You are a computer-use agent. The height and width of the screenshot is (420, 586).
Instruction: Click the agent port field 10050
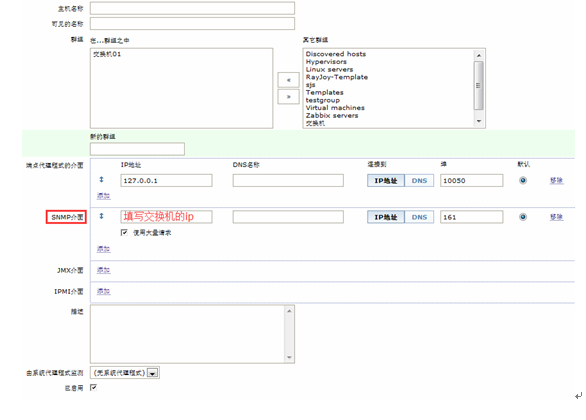pos(472,180)
